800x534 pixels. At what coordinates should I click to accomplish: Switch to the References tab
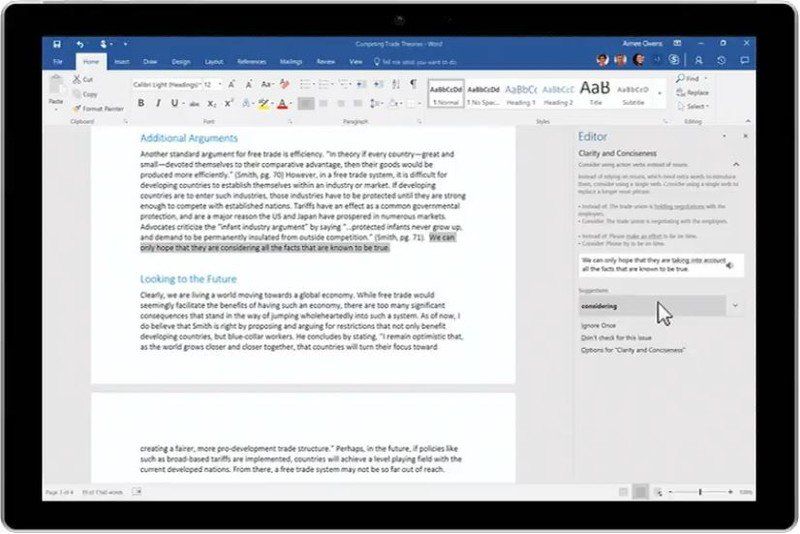(252, 62)
